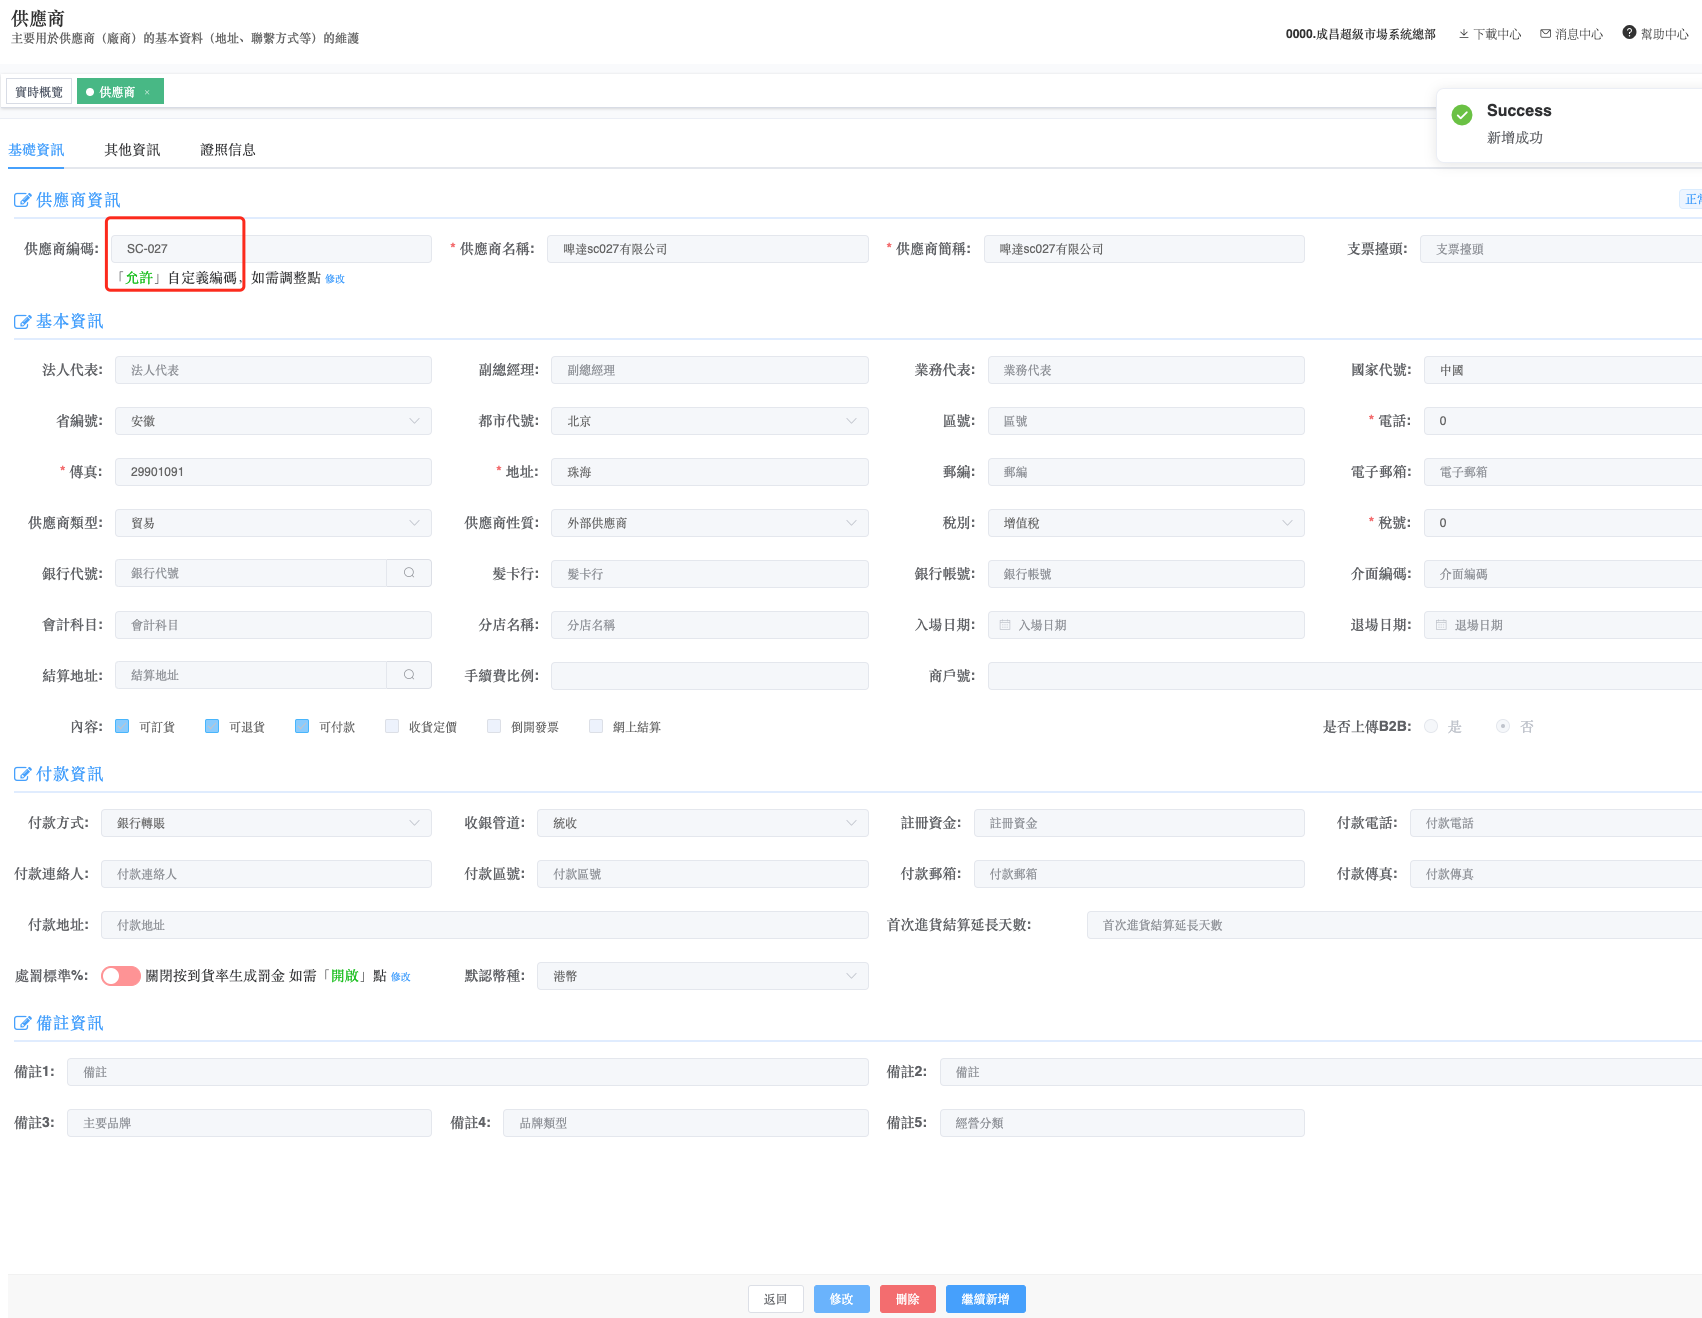Expand the 收銀管道 dropdown

[703, 823]
